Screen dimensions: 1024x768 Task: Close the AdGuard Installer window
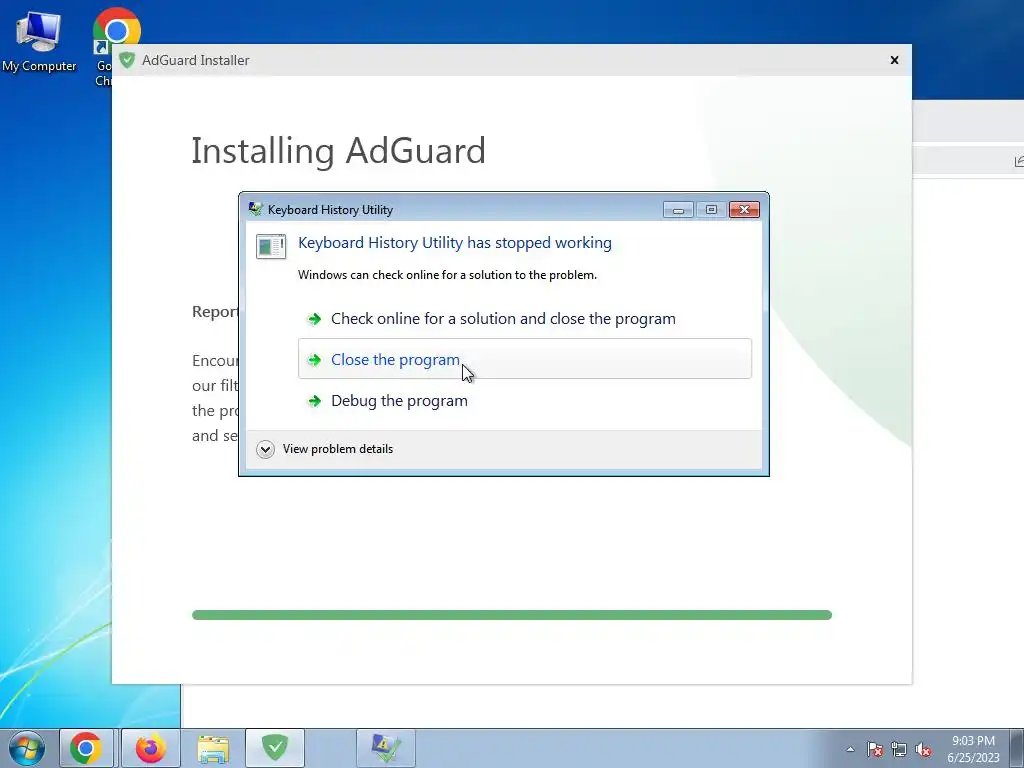(894, 60)
